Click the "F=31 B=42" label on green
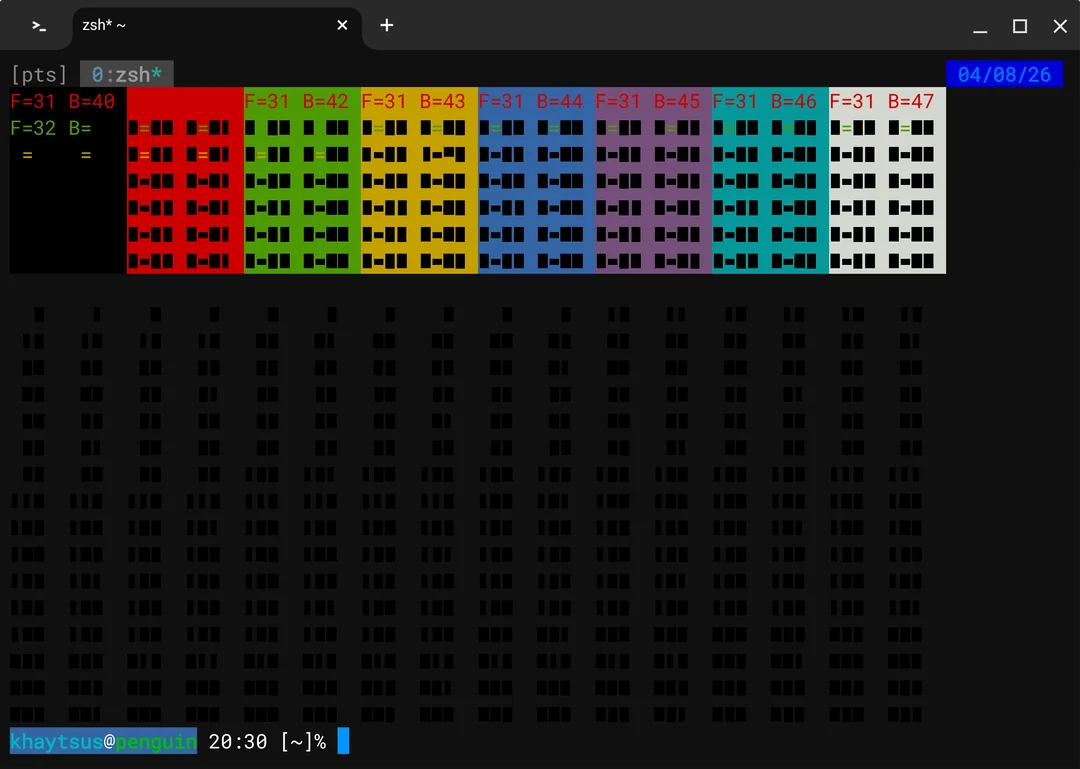This screenshot has height=769, width=1080. click(x=296, y=101)
